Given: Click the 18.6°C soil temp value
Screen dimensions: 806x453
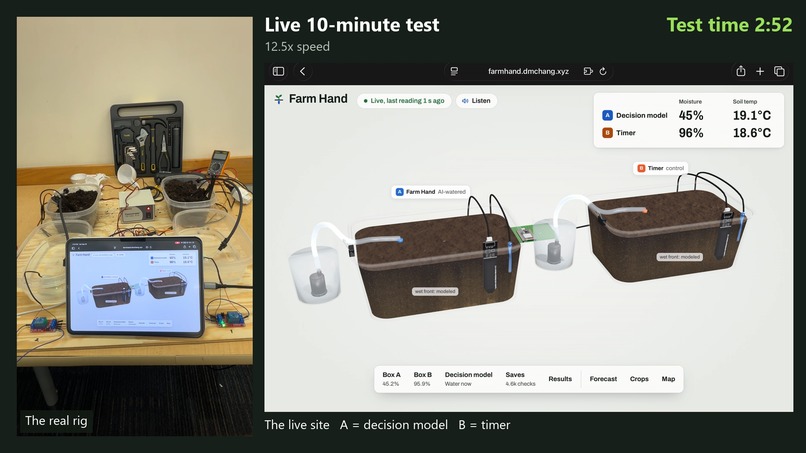Looking at the screenshot, I should click(752, 133).
